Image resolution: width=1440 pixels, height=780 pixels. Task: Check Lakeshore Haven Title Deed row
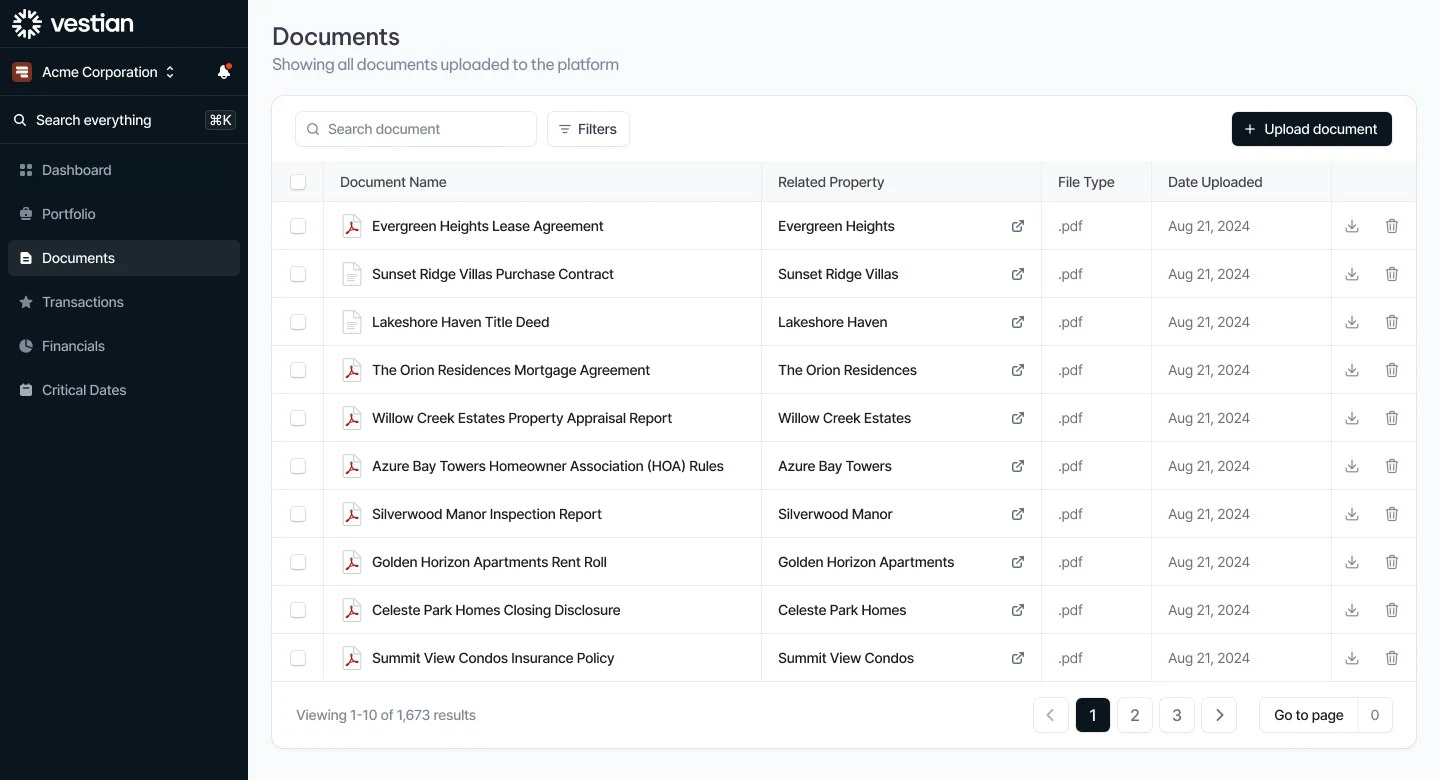click(298, 322)
